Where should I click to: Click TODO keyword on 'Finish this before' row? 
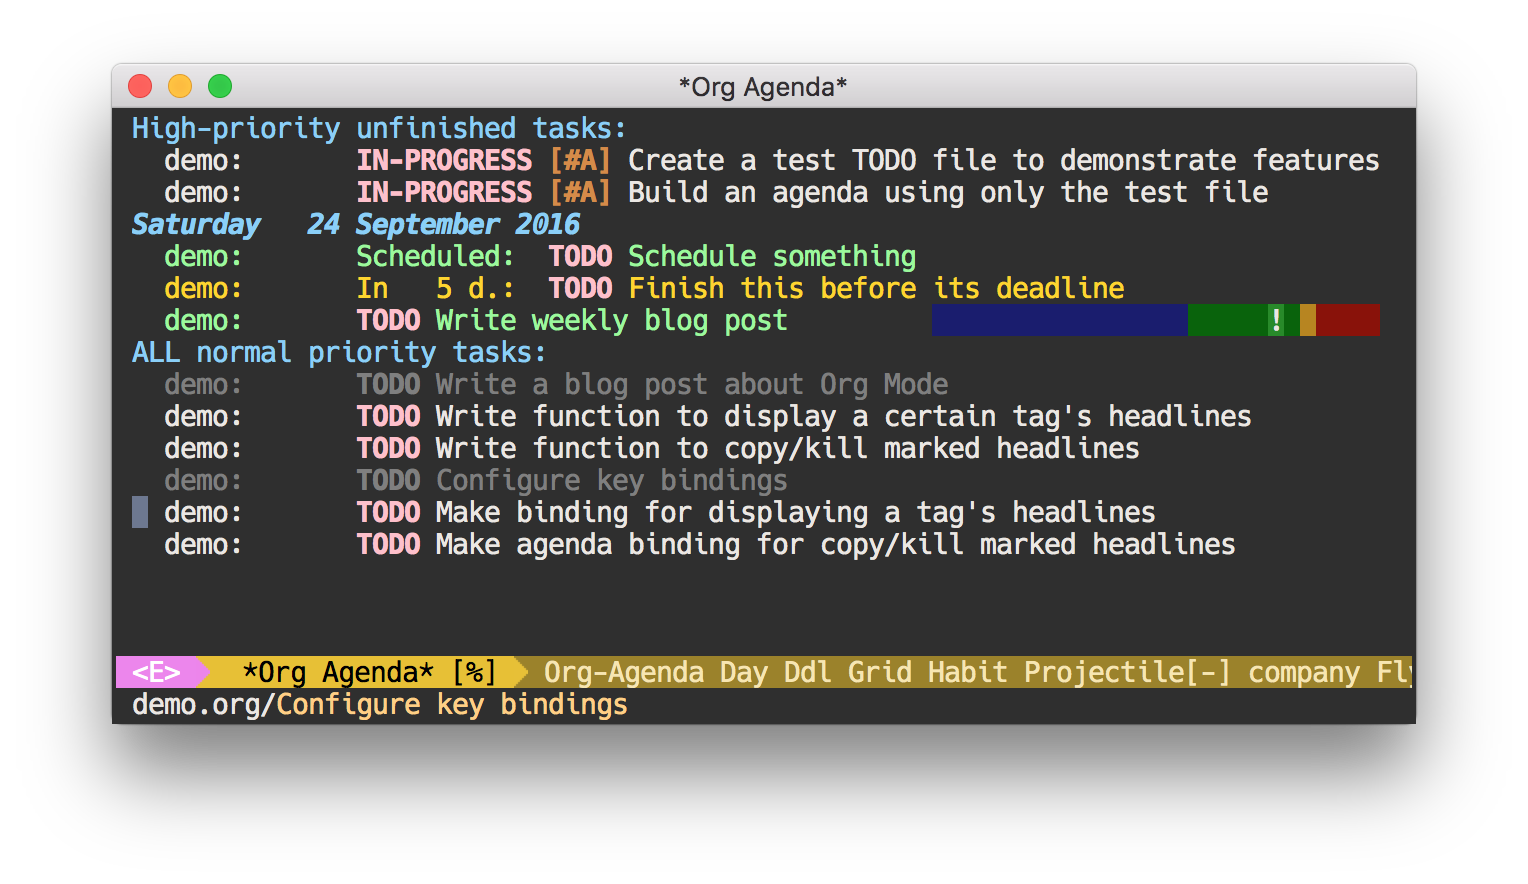(580, 289)
